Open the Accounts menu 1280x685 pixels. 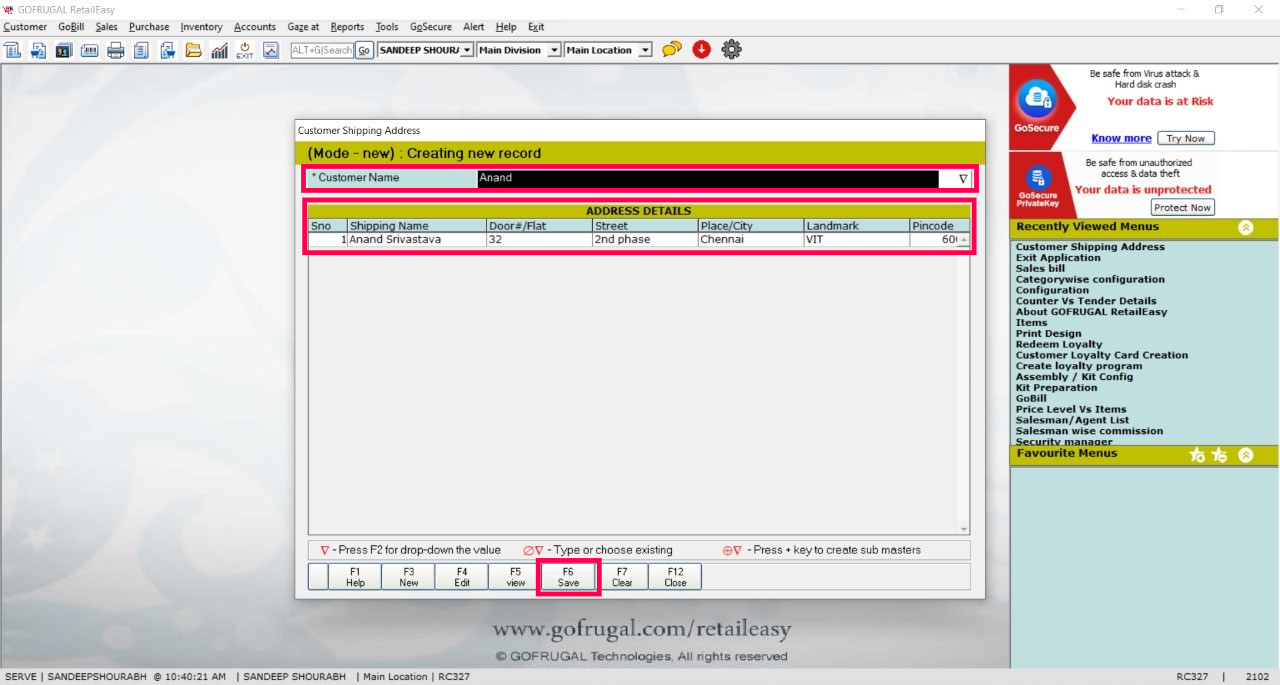click(x=255, y=27)
